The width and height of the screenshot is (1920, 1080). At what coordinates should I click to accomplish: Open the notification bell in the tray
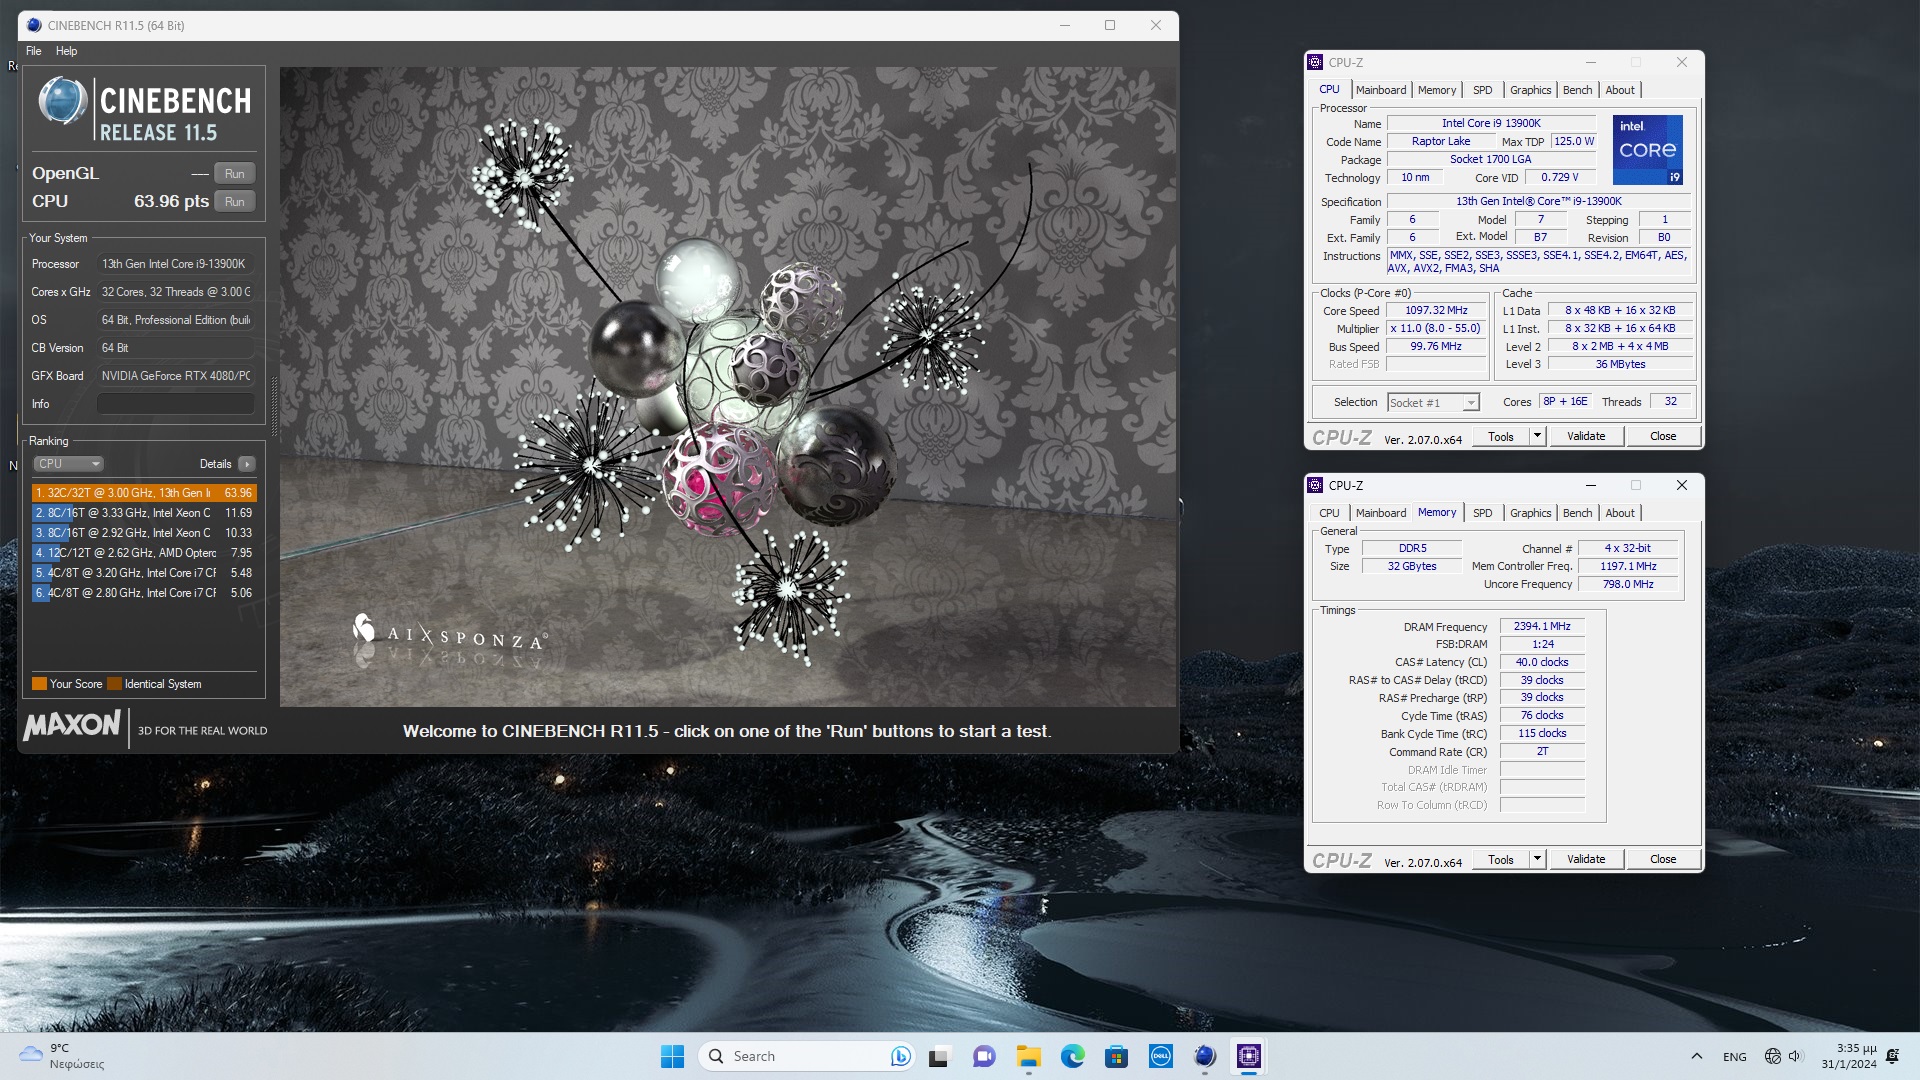(1892, 1056)
